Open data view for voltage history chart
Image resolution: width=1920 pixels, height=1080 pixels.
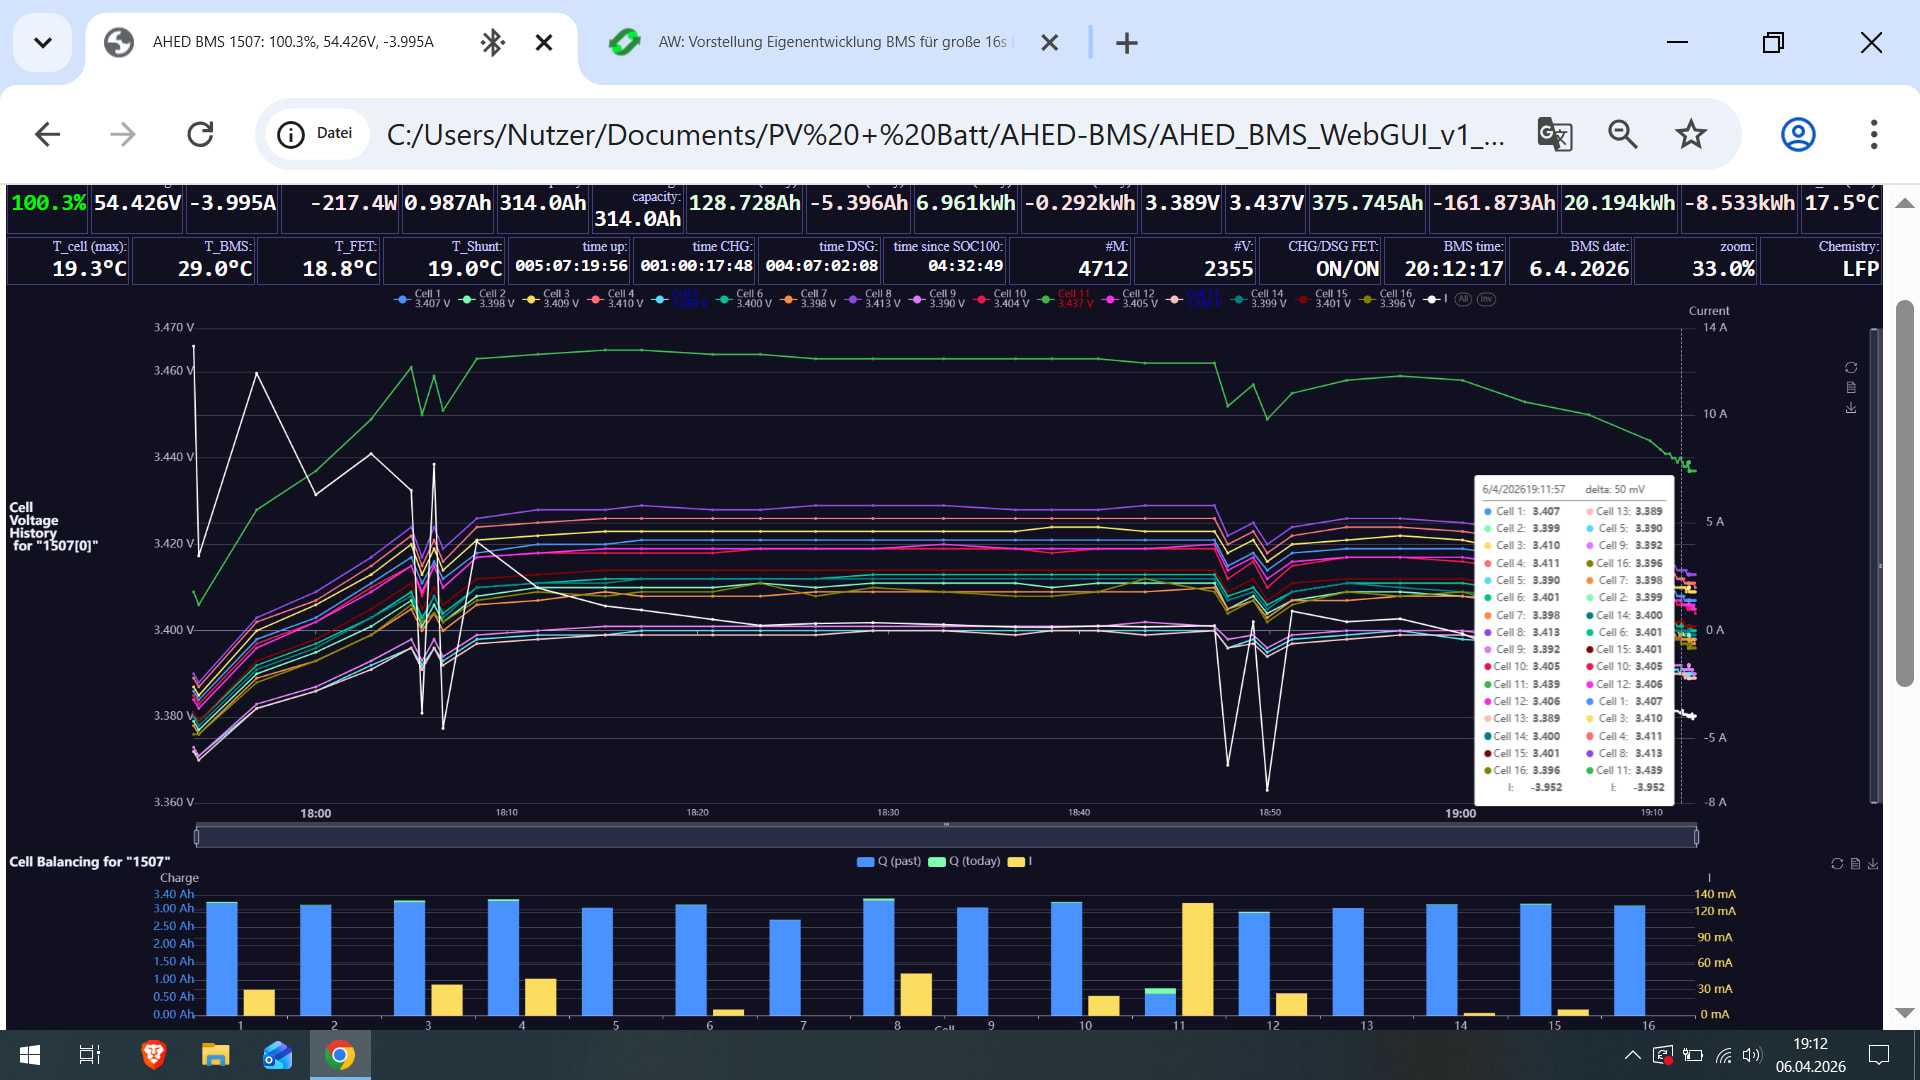[1851, 388]
